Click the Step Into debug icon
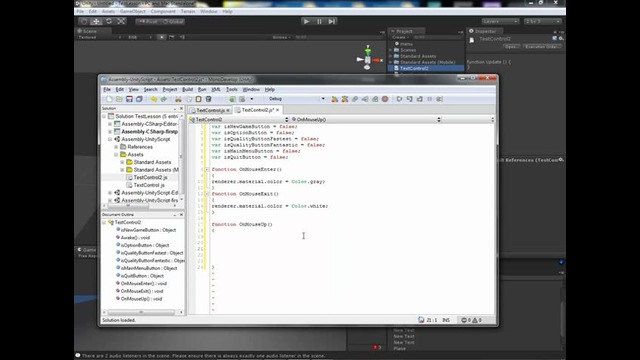The width and height of the screenshot is (640, 360). click(x=409, y=99)
